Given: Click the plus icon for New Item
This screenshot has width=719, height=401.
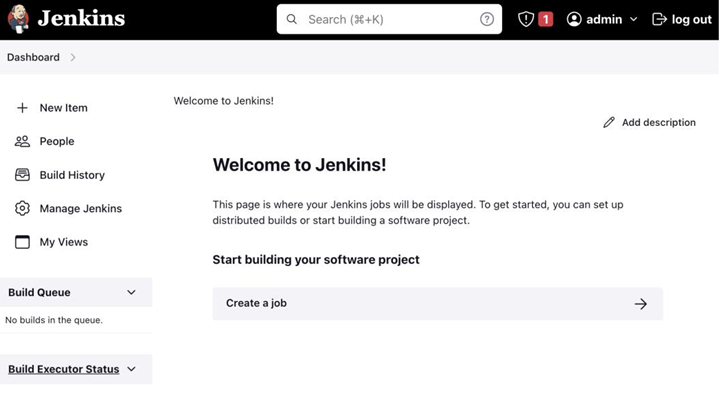Looking at the screenshot, I should coord(22,108).
